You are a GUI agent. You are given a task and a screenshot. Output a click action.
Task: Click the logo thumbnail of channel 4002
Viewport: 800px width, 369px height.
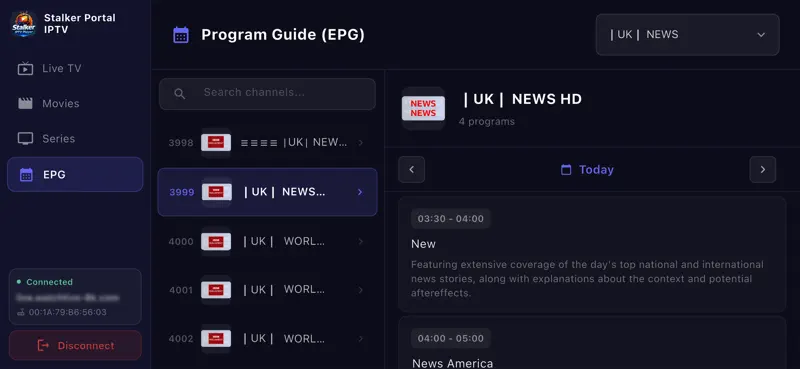[216, 338]
